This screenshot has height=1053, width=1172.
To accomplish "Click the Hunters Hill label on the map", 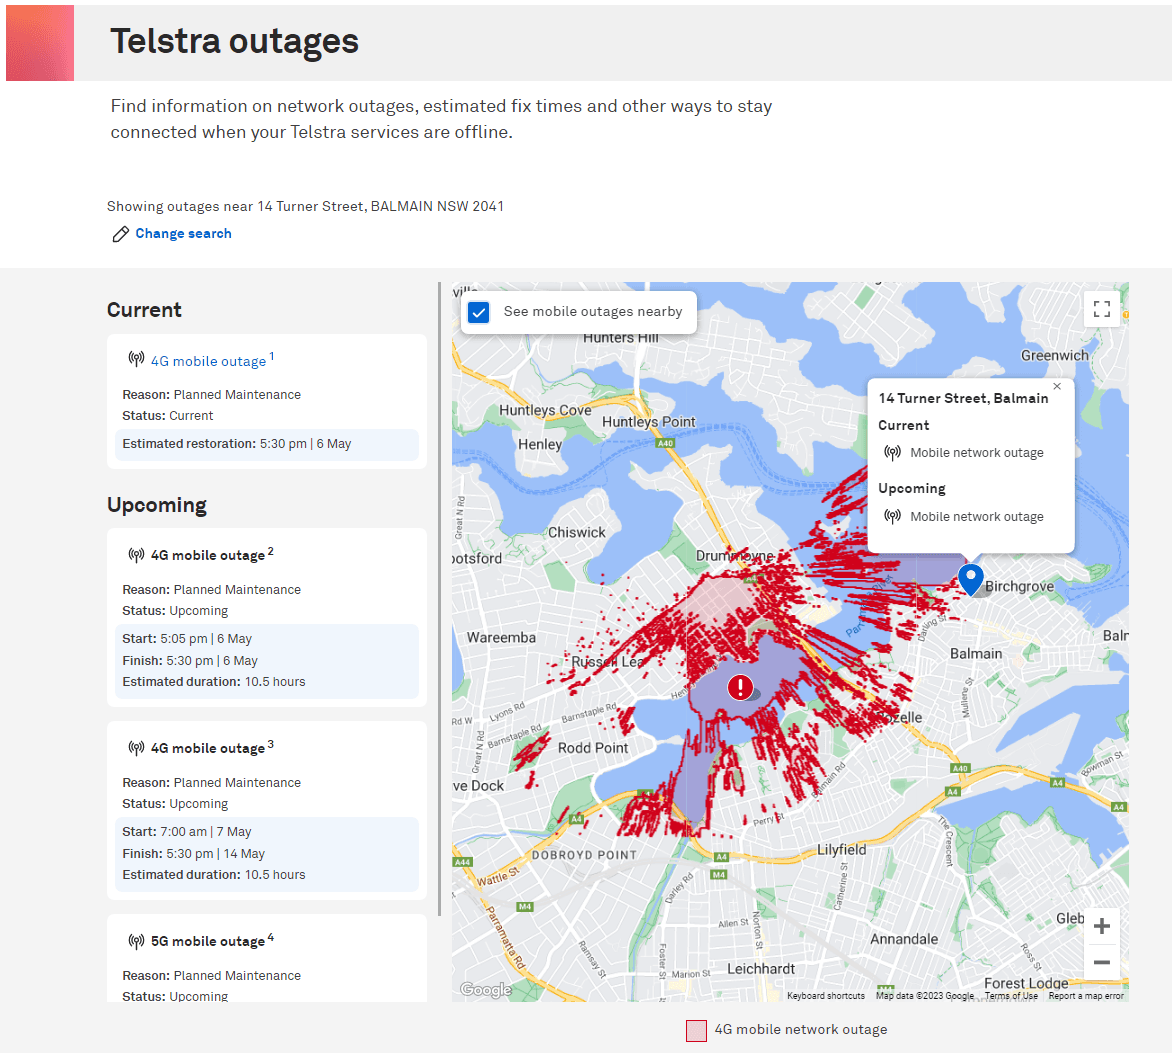I will (620, 338).
